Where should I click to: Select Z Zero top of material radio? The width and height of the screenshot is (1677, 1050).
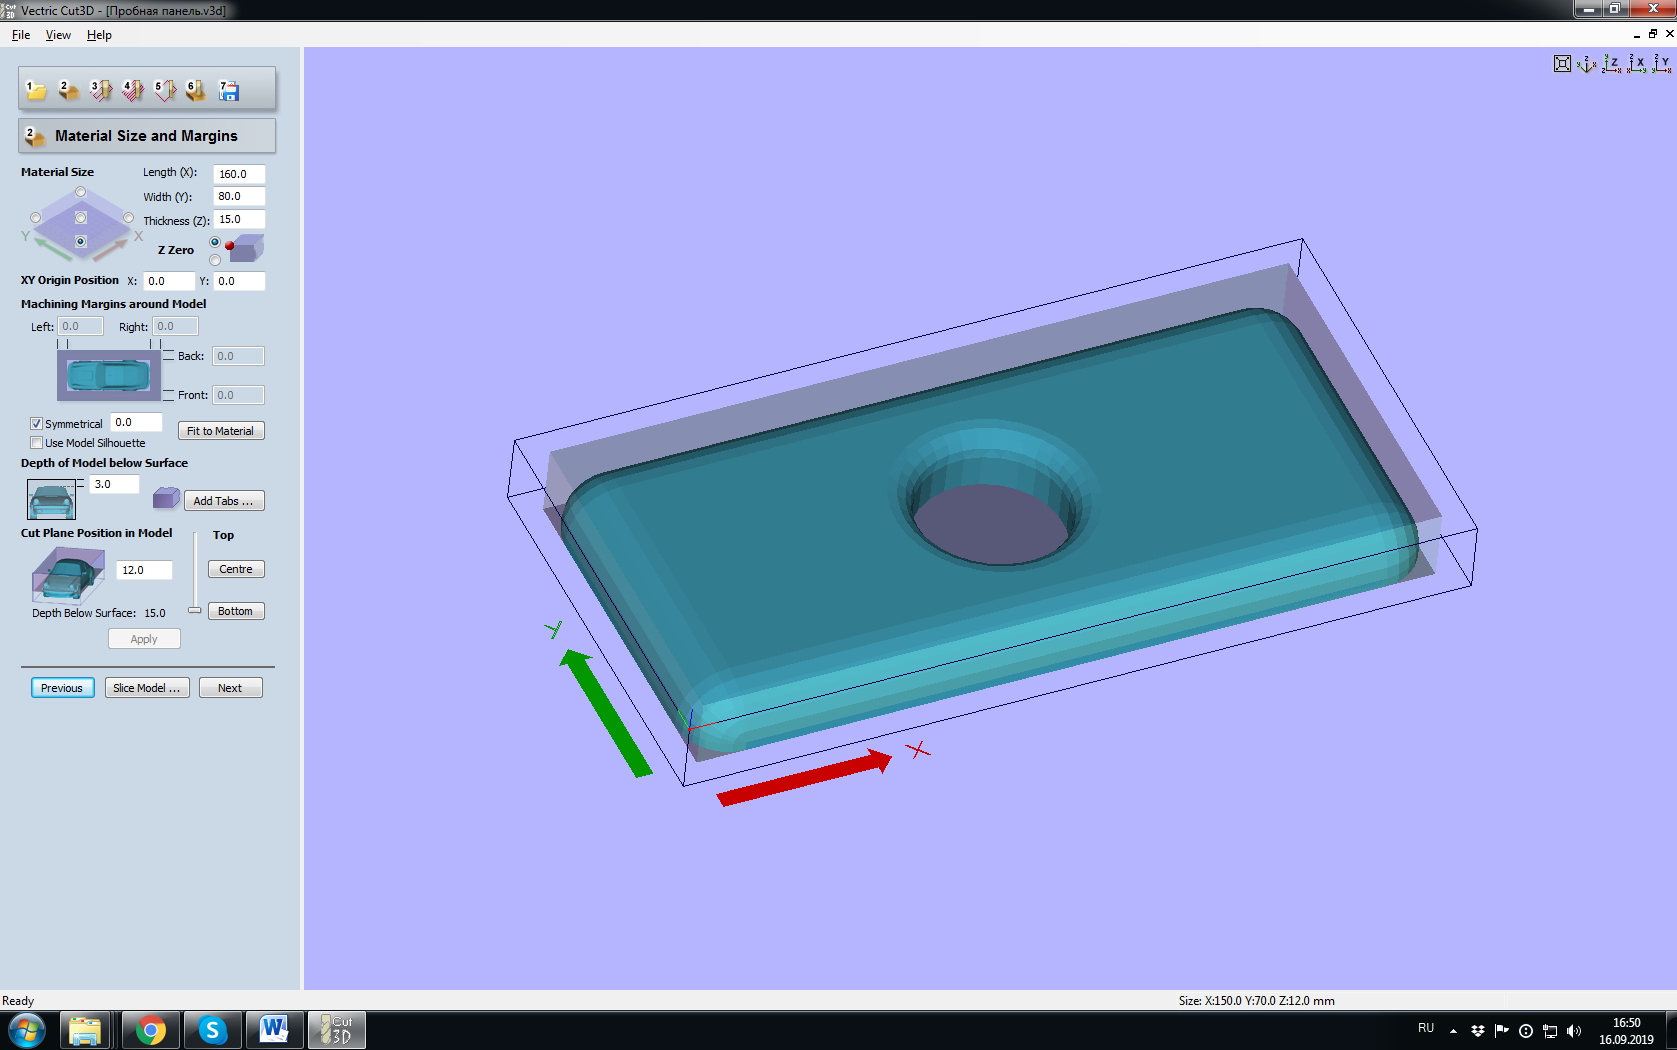click(215, 242)
